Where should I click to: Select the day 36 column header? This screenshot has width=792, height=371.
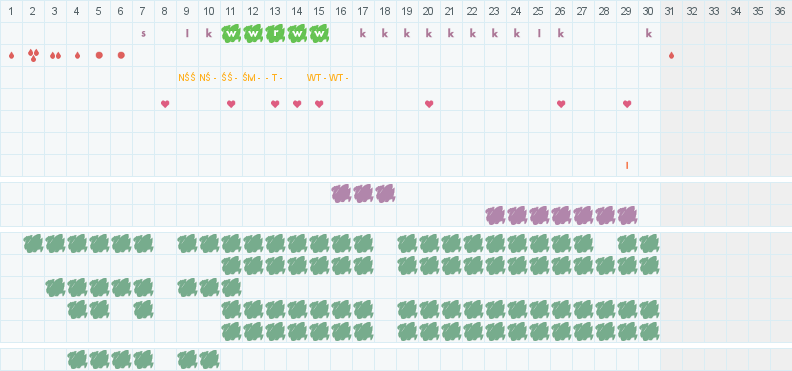pos(780,11)
